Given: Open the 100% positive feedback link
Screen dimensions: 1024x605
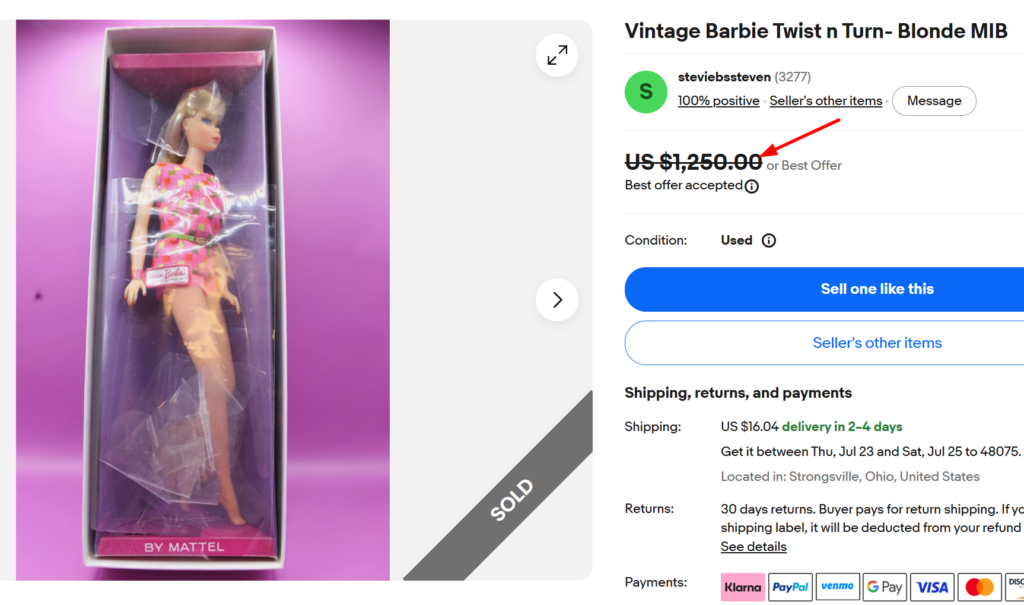Looking at the screenshot, I should pyautogui.click(x=718, y=101).
